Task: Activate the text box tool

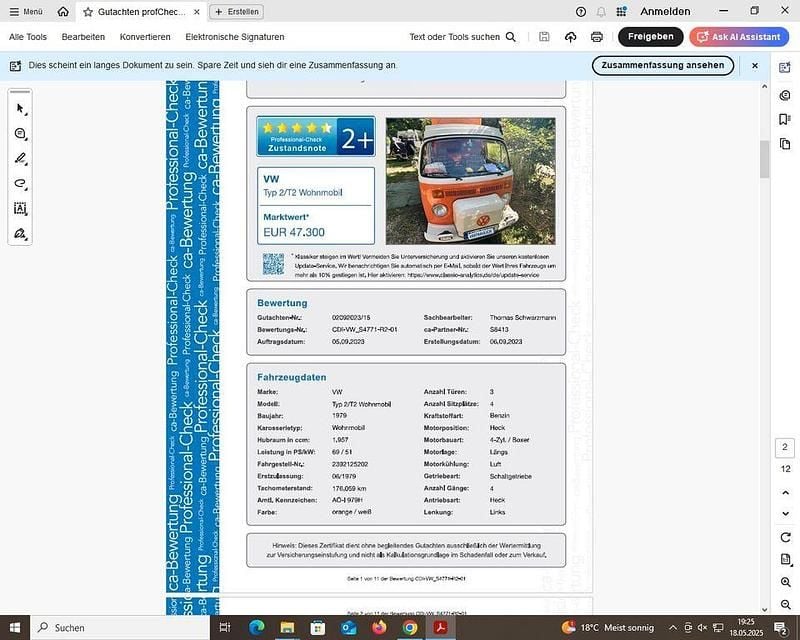Action: [20, 209]
